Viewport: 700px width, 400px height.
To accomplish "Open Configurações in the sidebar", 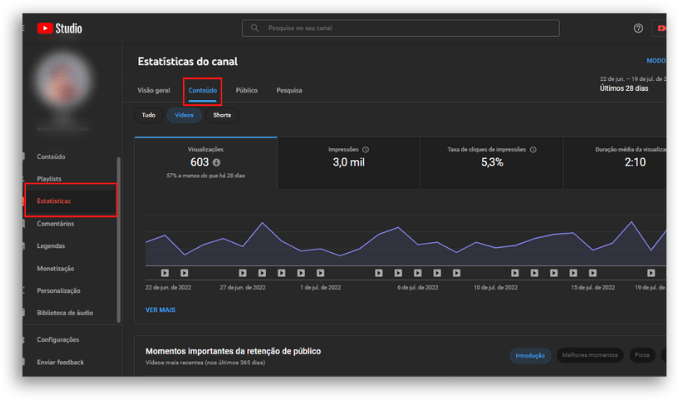I will [58, 340].
